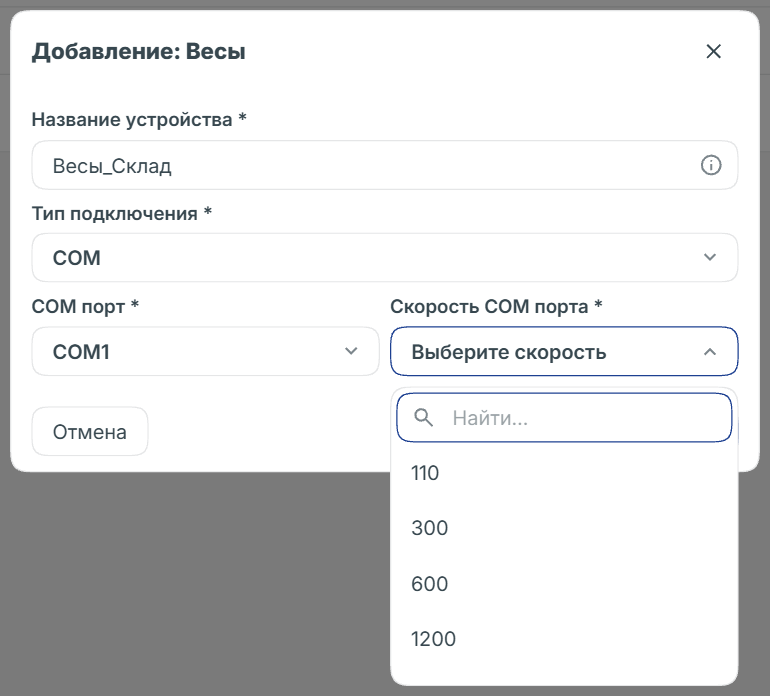Click the Найти search field
The width and height of the screenshot is (770, 696).
(x=564, y=418)
